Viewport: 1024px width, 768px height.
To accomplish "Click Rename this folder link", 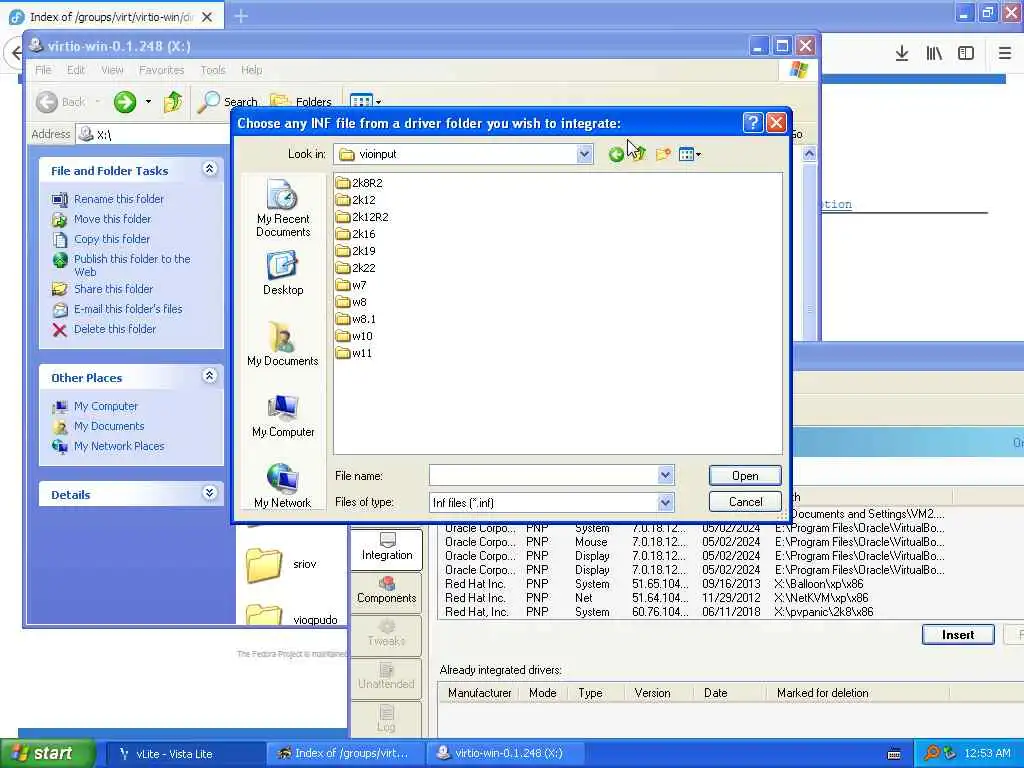I will (x=119, y=199).
